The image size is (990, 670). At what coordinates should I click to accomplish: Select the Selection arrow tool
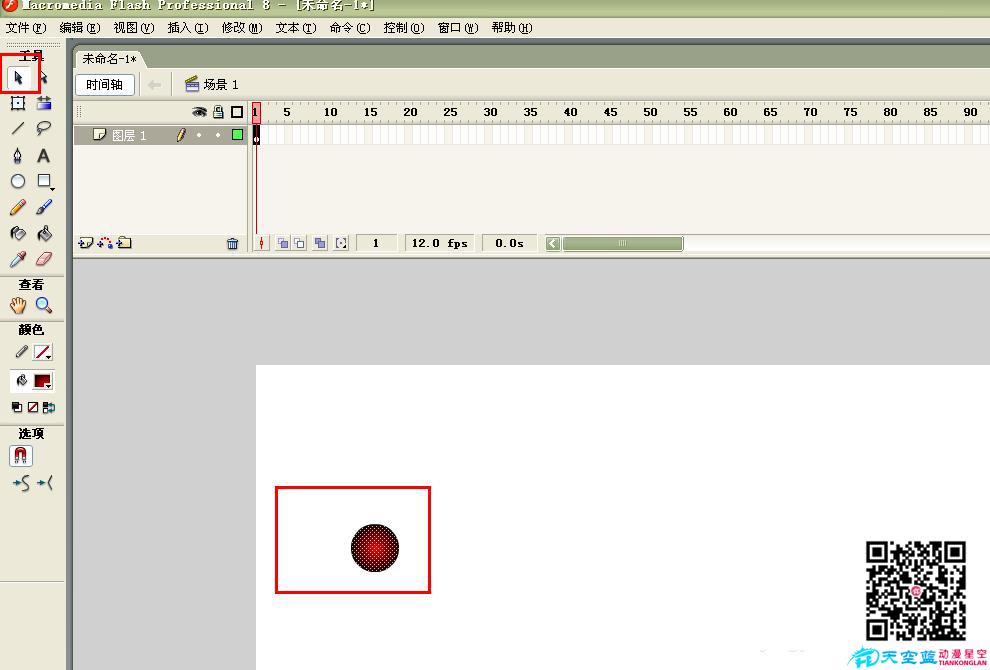click(x=18, y=78)
